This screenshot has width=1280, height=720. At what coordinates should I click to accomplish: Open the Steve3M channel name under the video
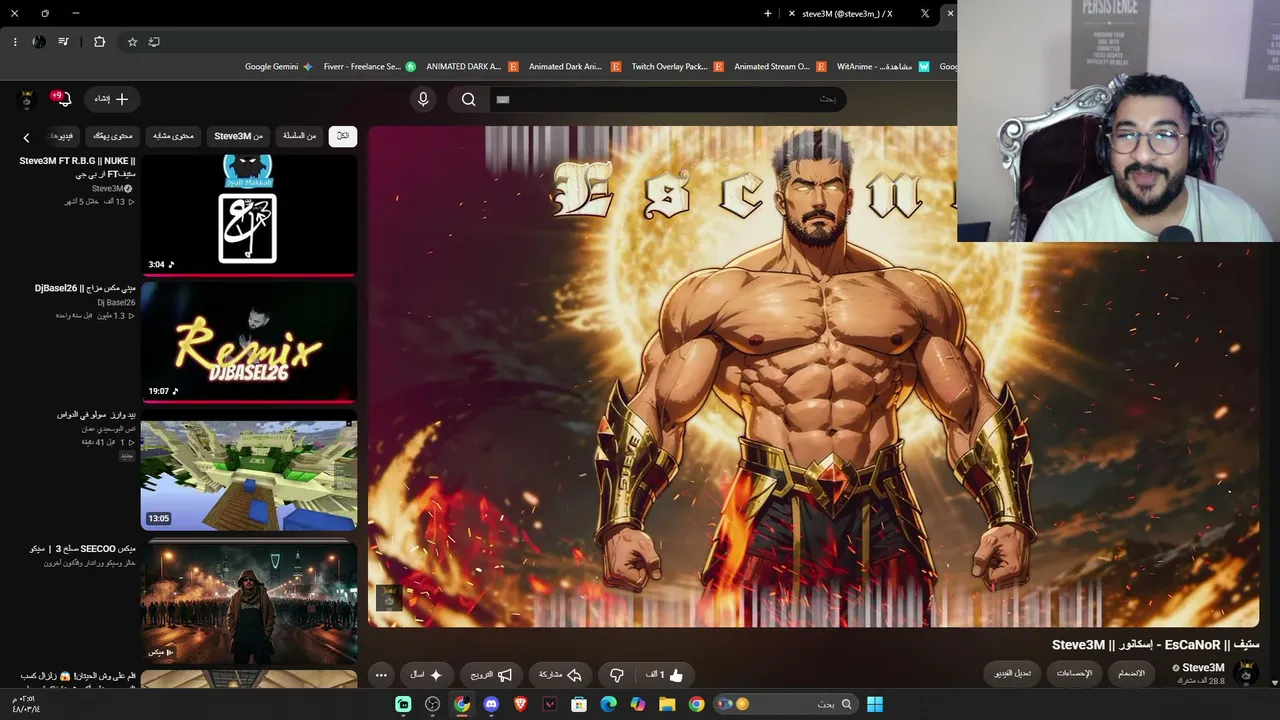pyautogui.click(x=1203, y=667)
